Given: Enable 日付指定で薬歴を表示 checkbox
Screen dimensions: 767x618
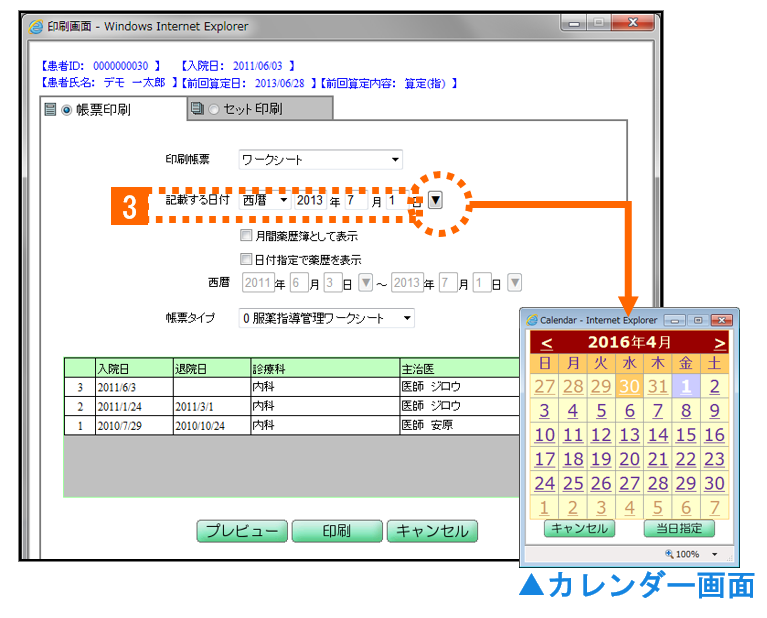Looking at the screenshot, I should click(246, 259).
